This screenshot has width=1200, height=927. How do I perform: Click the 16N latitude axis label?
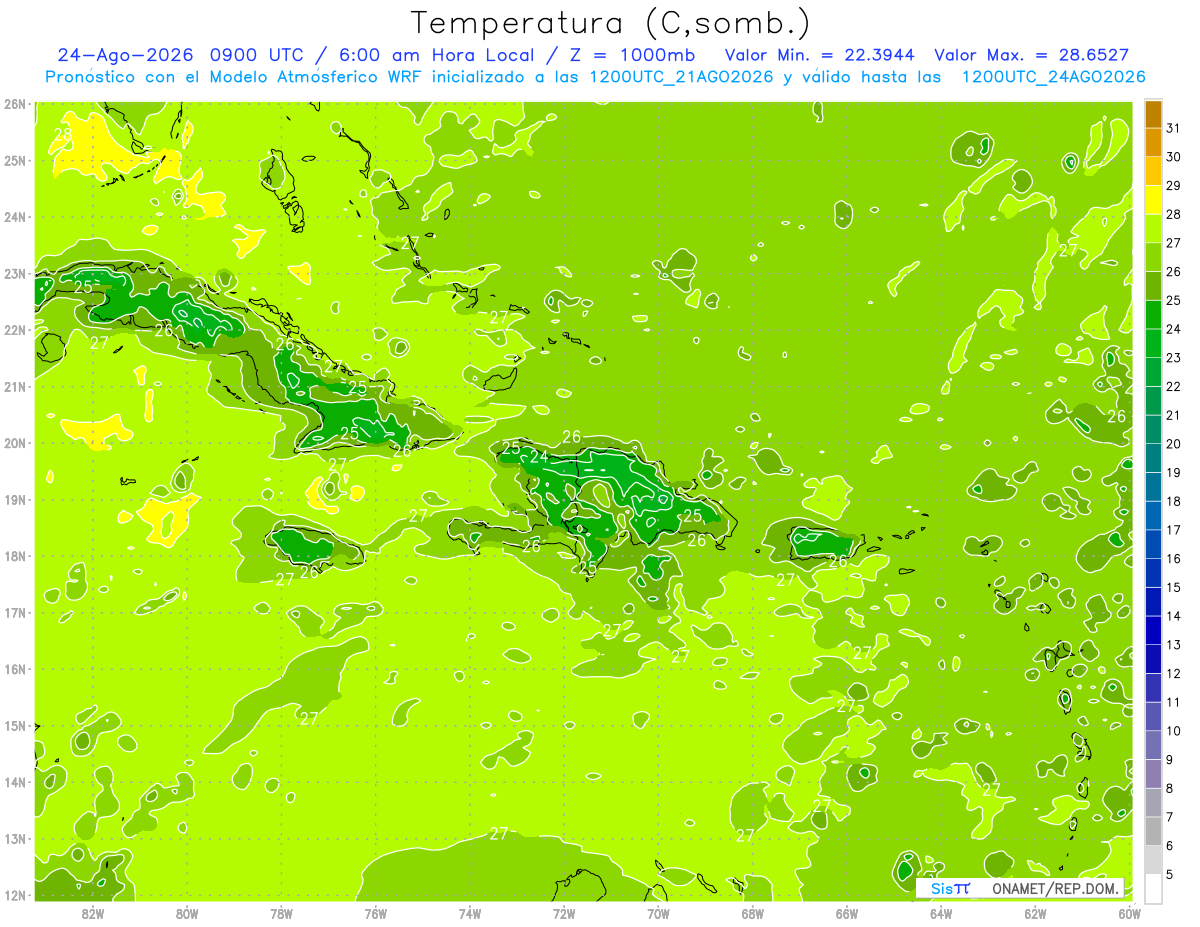pyautogui.click(x=15, y=669)
